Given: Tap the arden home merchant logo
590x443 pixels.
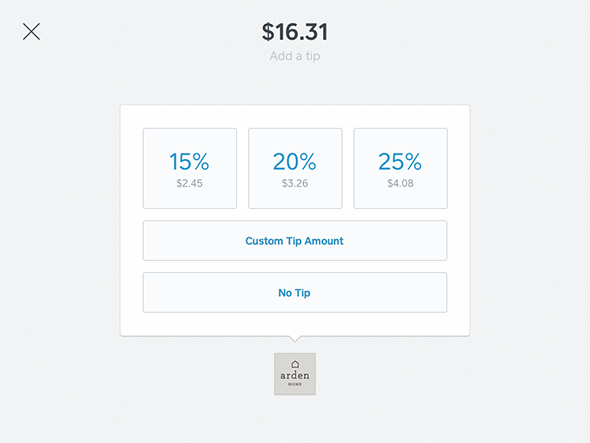Looking at the screenshot, I should [x=295, y=374].
